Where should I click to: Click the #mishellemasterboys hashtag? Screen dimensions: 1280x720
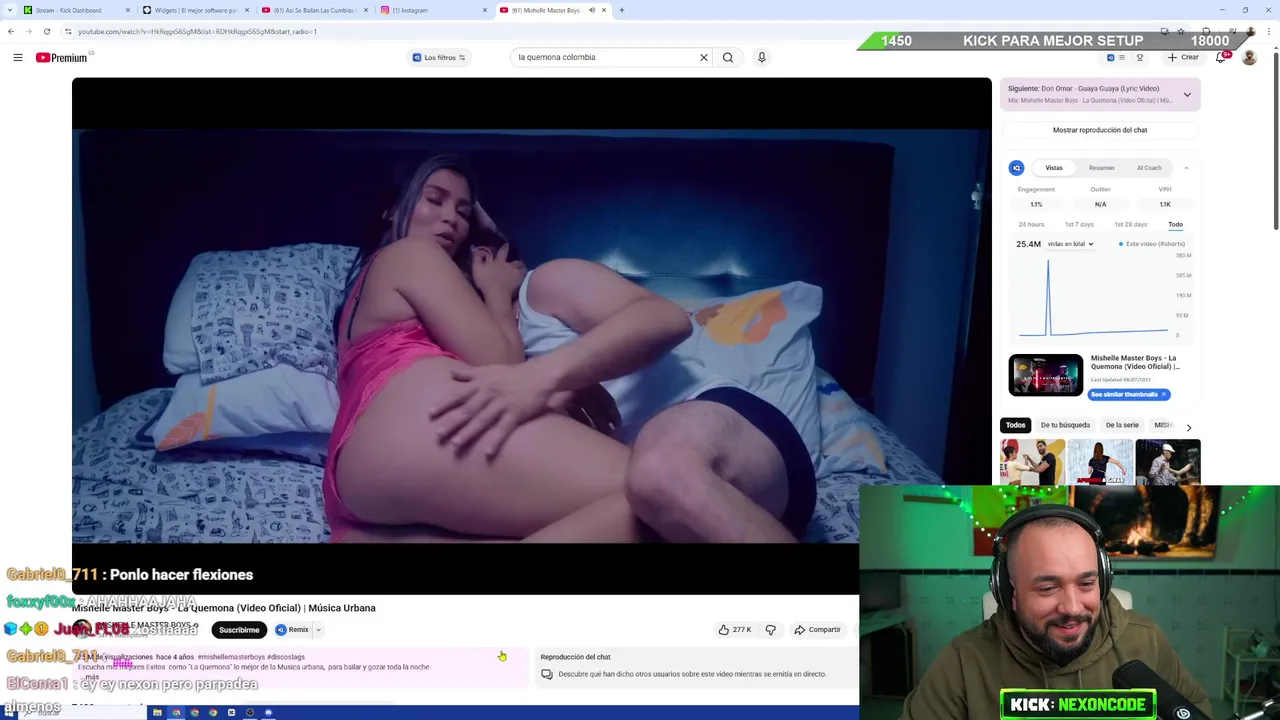coord(231,657)
